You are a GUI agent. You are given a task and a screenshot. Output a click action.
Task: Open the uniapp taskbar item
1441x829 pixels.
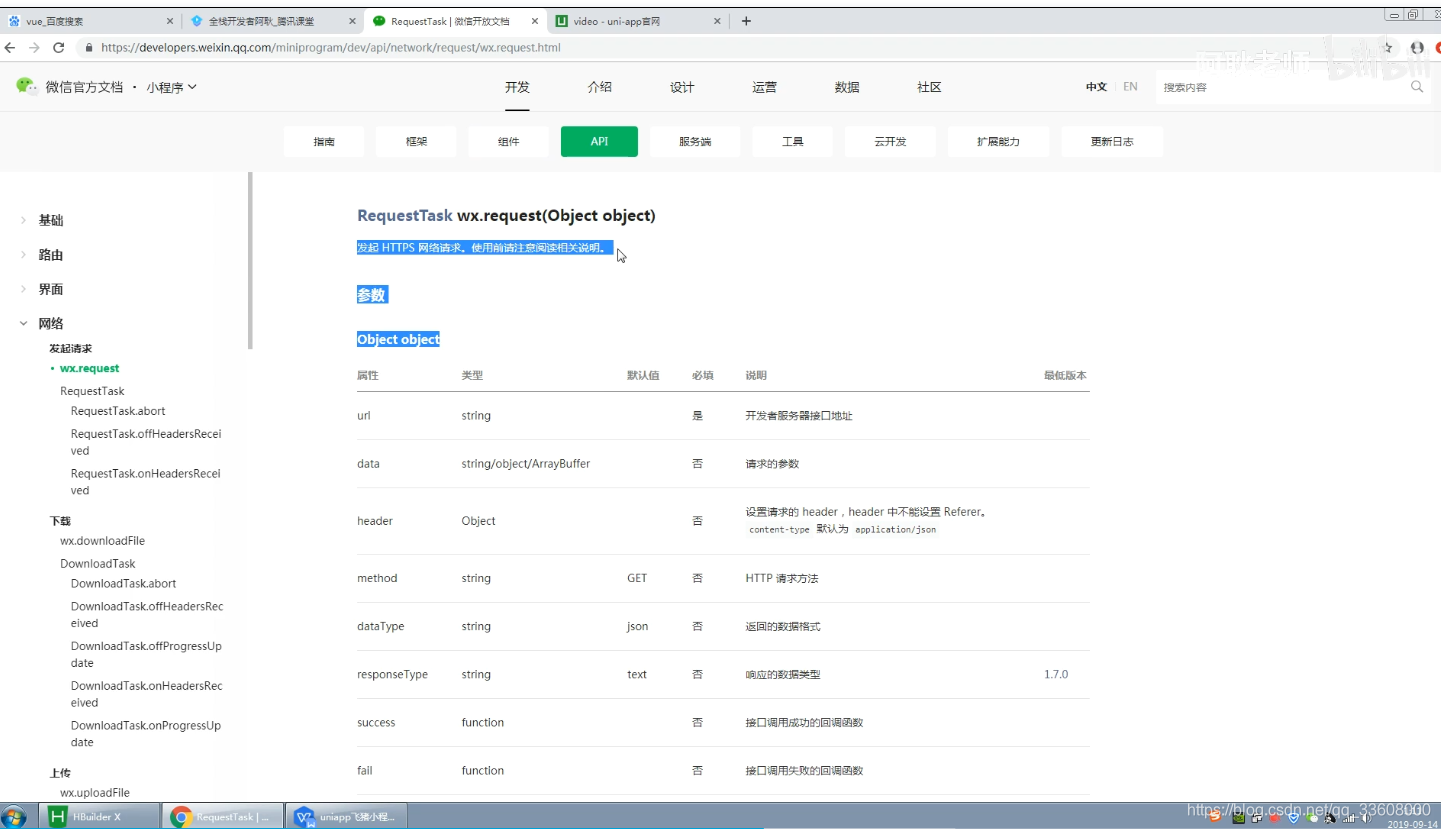(x=346, y=816)
